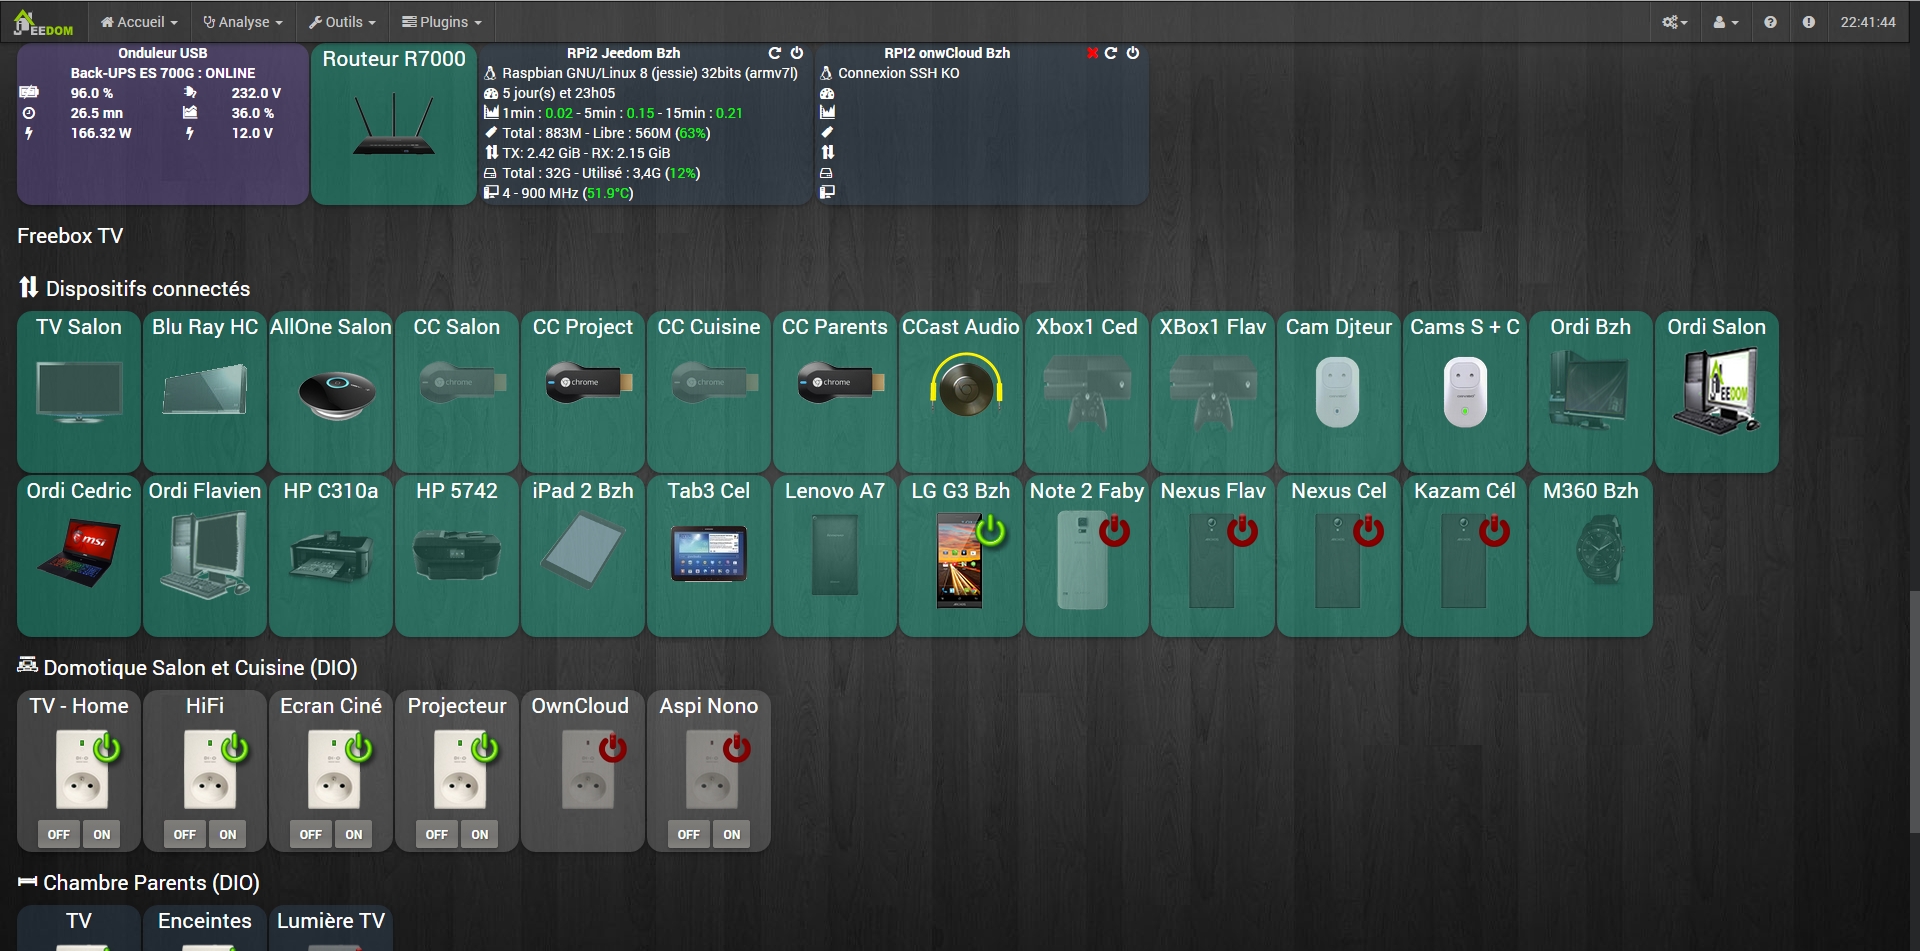
Task: Click red X on RPI2 onwCloud Bzh
Action: point(1092,53)
